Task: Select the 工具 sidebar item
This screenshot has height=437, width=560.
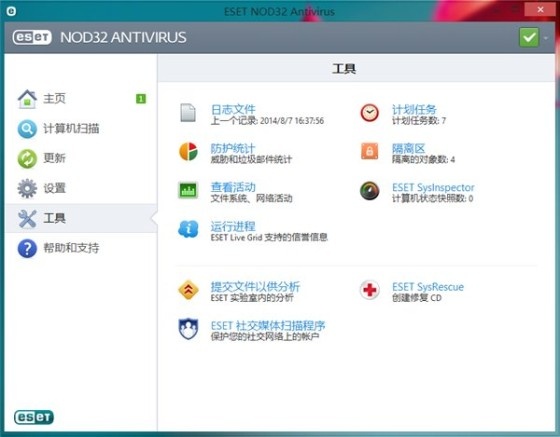Action: 82,218
